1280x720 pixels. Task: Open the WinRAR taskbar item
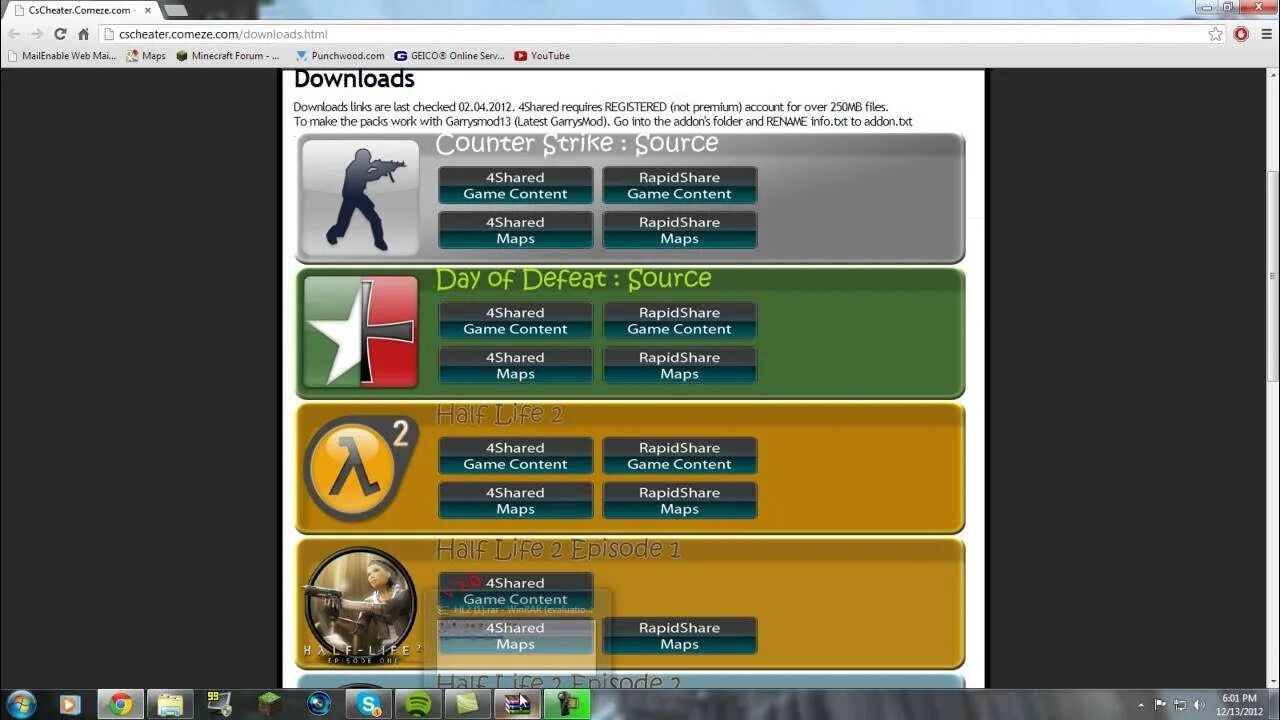[517, 704]
